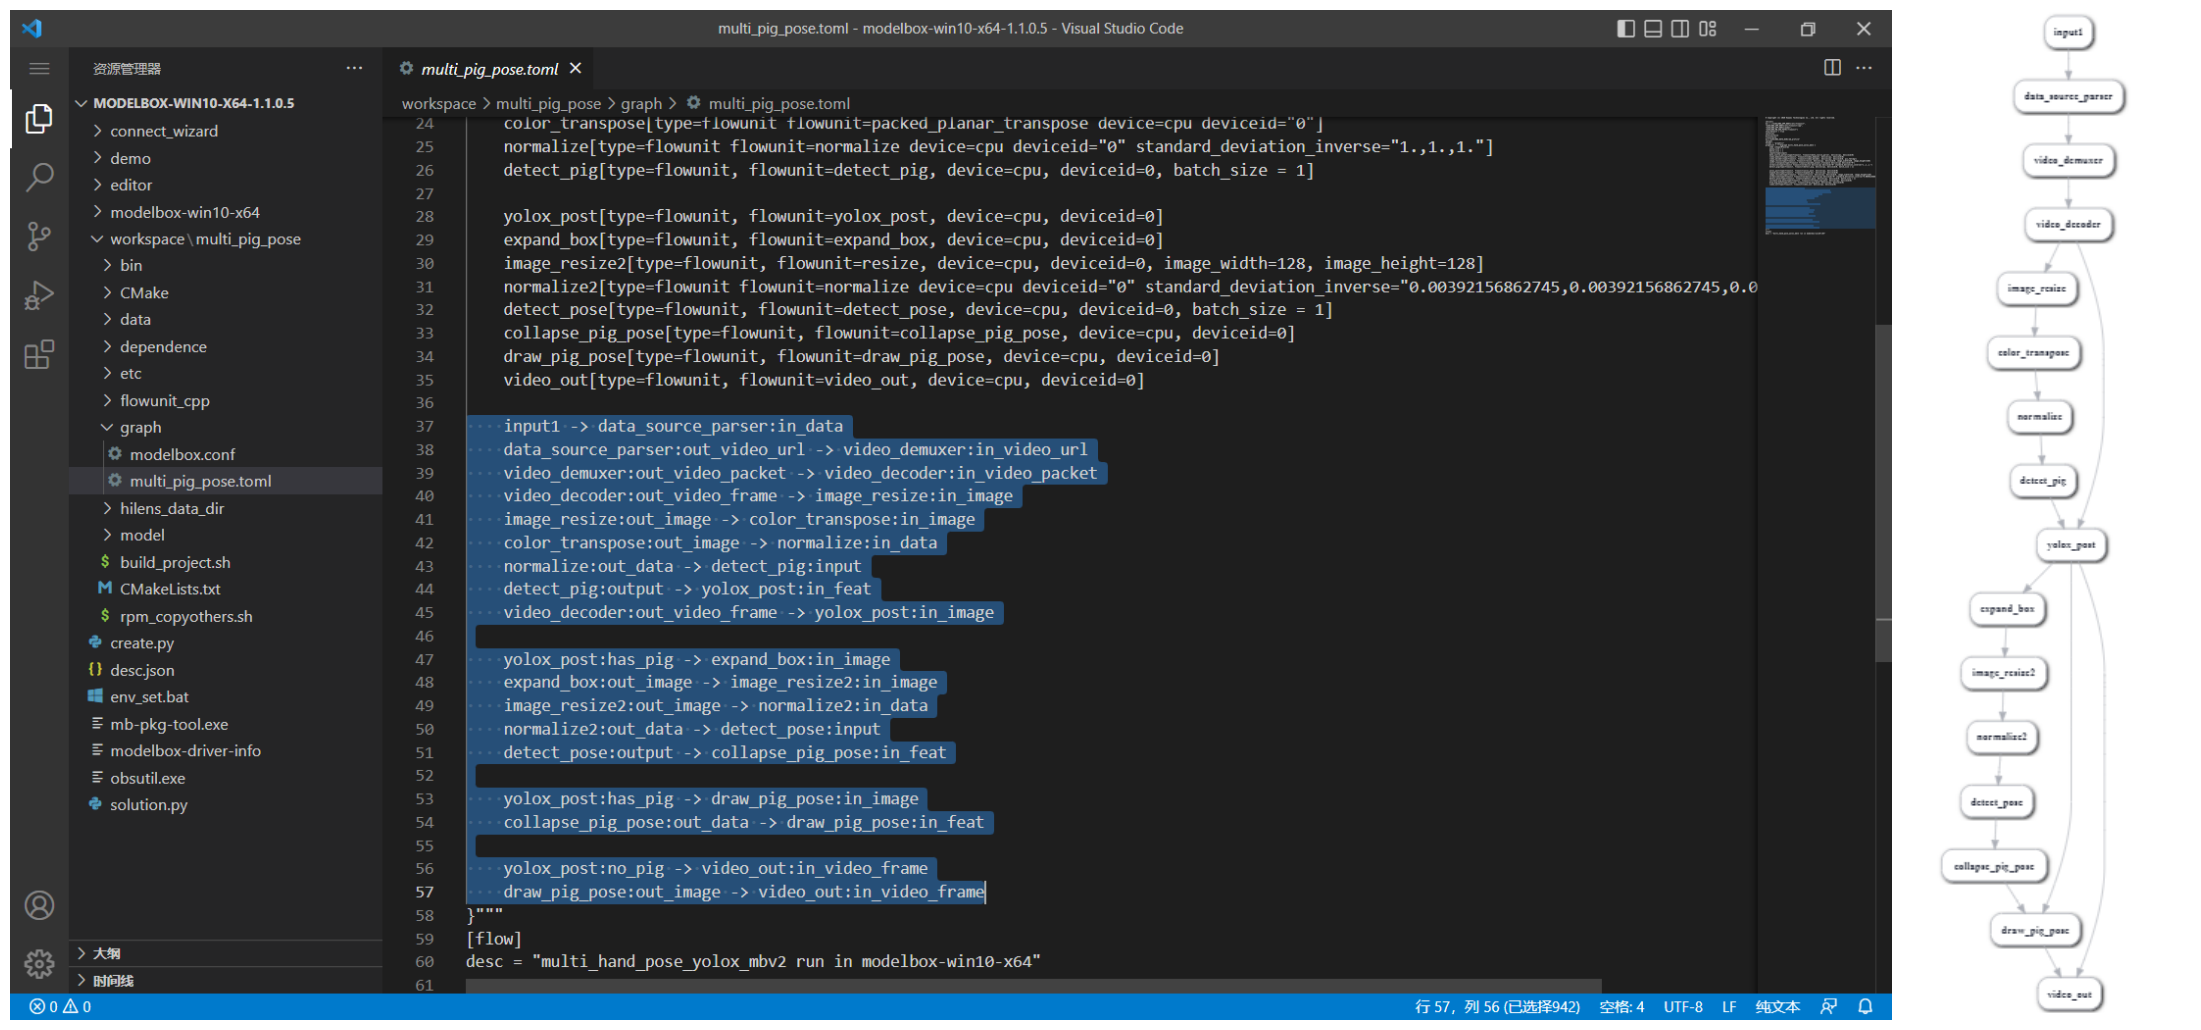The height and width of the screenshot is (1030, 2201).
Task: Select multi_pig_pose.toml in explorer
Action: pos(226,481)
